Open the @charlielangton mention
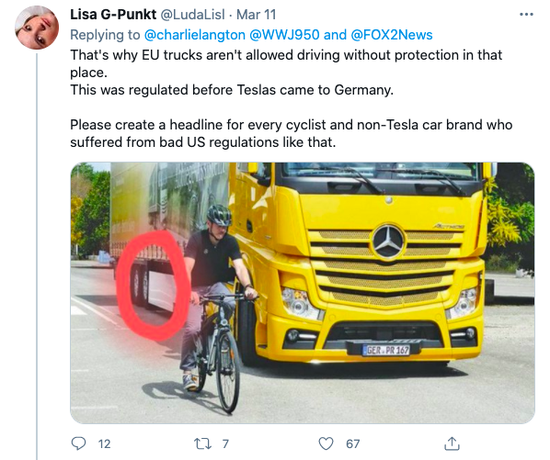Viewport: 550px width, 460px height. pyautogui.click(x=195, y=35)
